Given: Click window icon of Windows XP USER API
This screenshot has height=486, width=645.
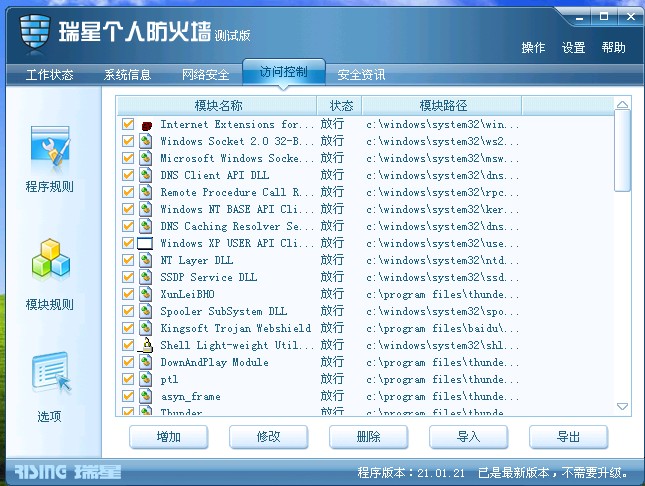Looking at the screenshot, I should point(145,243).
